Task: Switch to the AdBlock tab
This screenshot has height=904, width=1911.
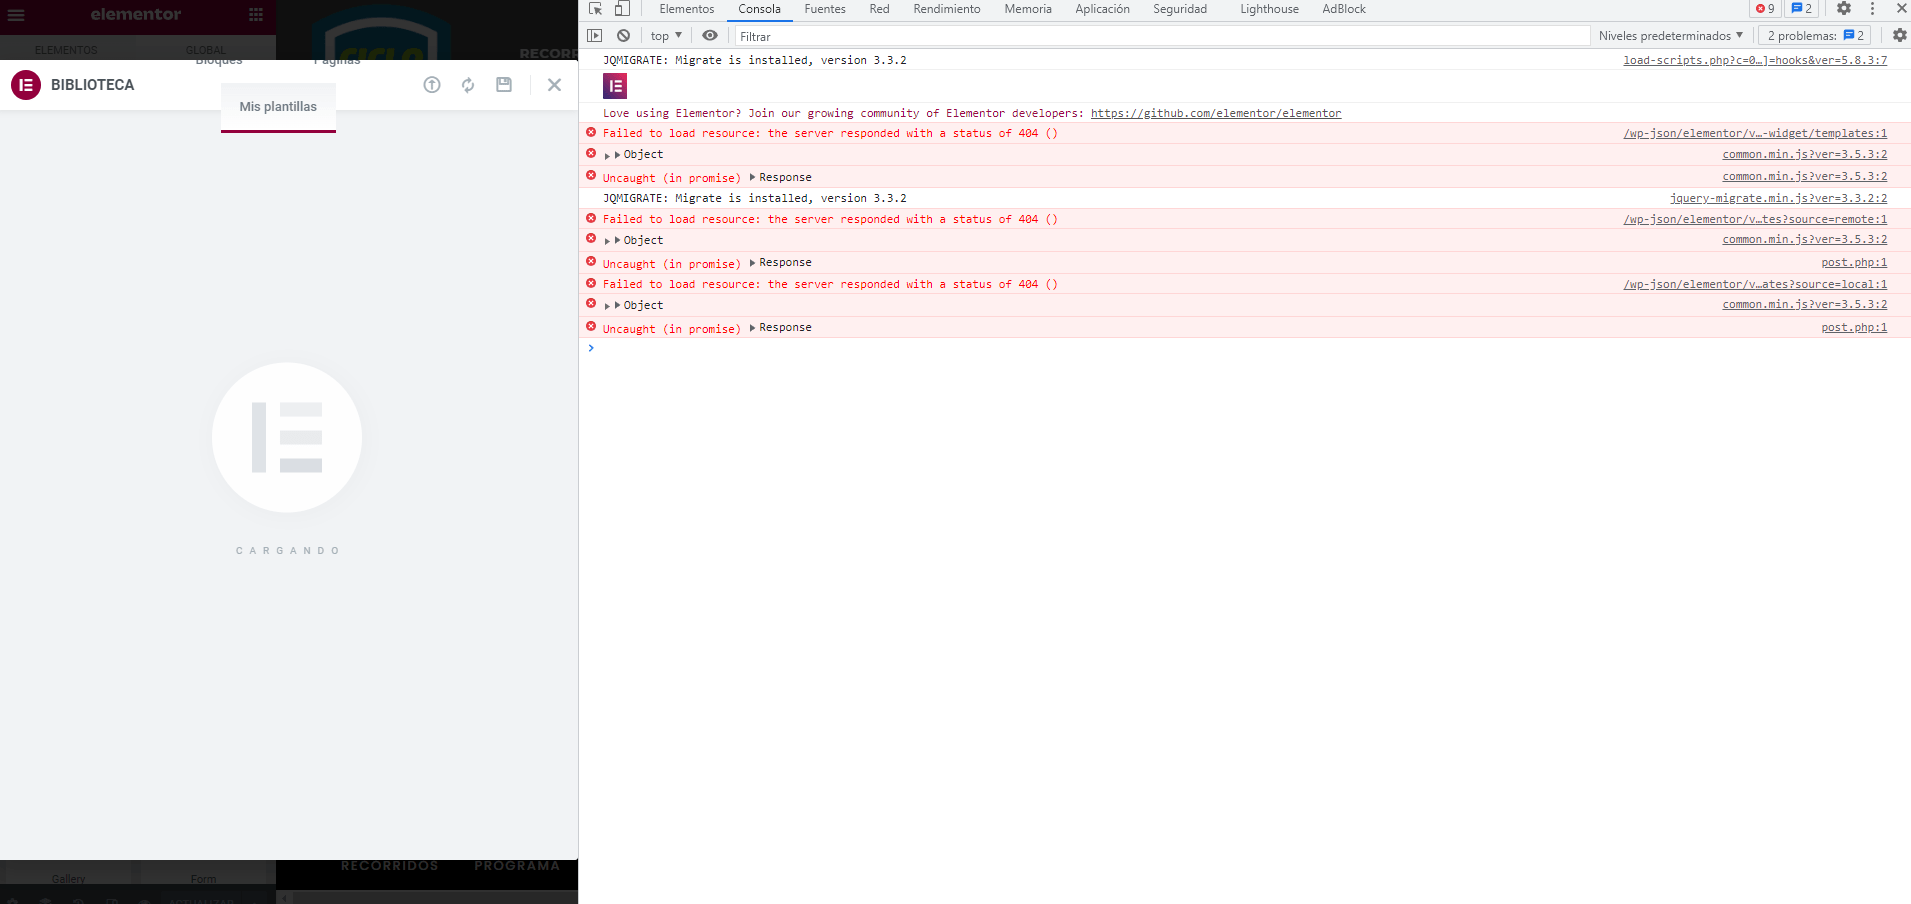Action: pyautogui.click(x=1344, y=9)
